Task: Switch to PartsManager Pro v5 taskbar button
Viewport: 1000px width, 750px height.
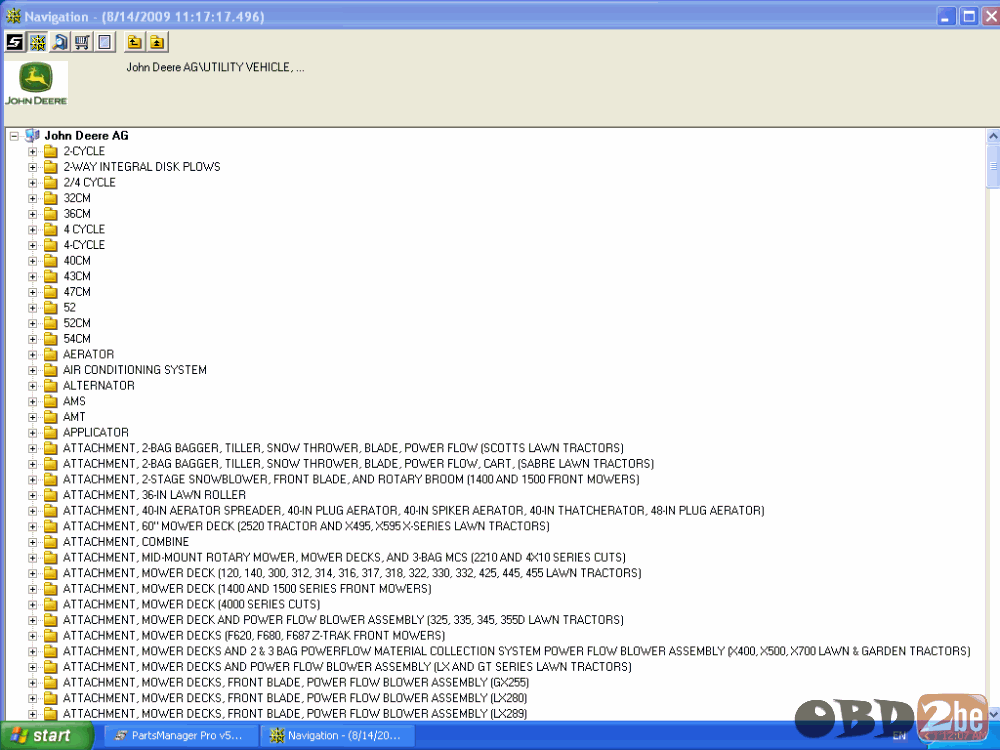Action: tap(182, 736)
